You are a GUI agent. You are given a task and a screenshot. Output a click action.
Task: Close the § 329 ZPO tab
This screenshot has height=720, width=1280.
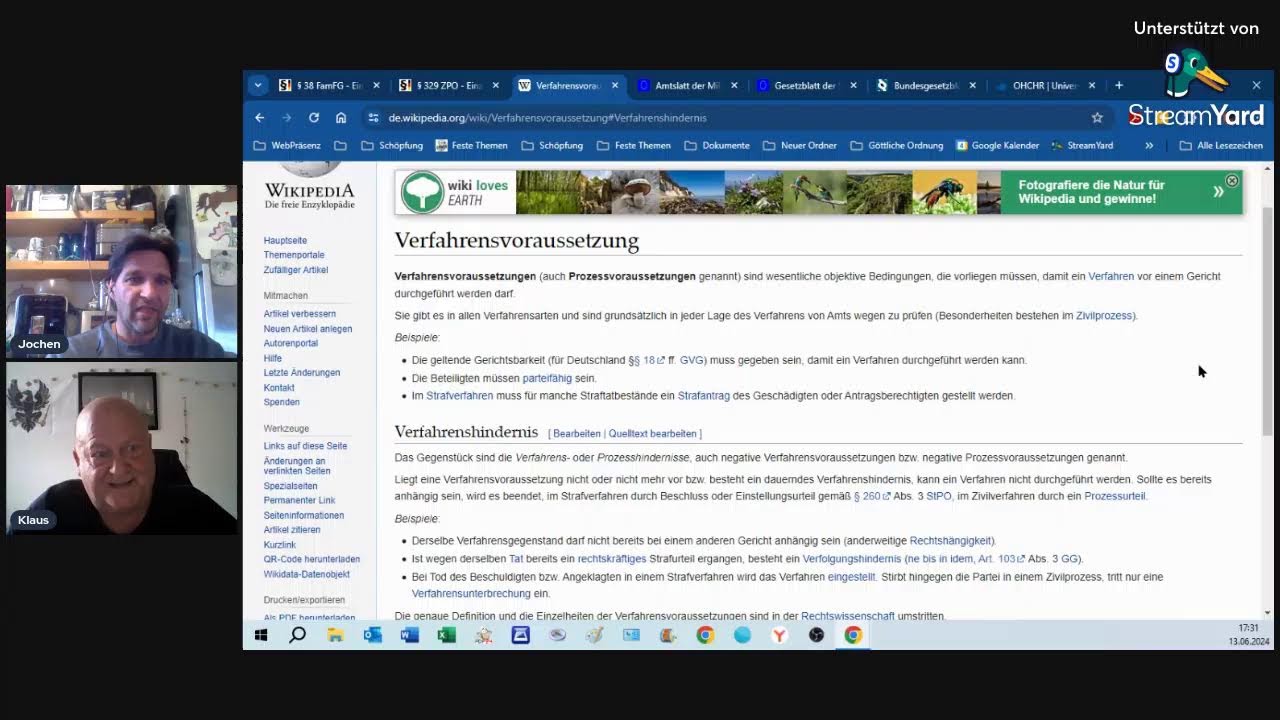495,86
